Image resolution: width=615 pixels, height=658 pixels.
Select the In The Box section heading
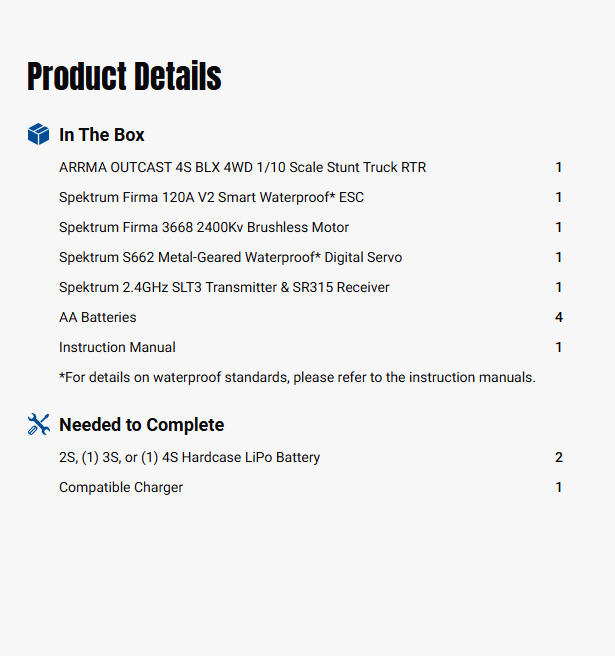click(x=102, y=135)
